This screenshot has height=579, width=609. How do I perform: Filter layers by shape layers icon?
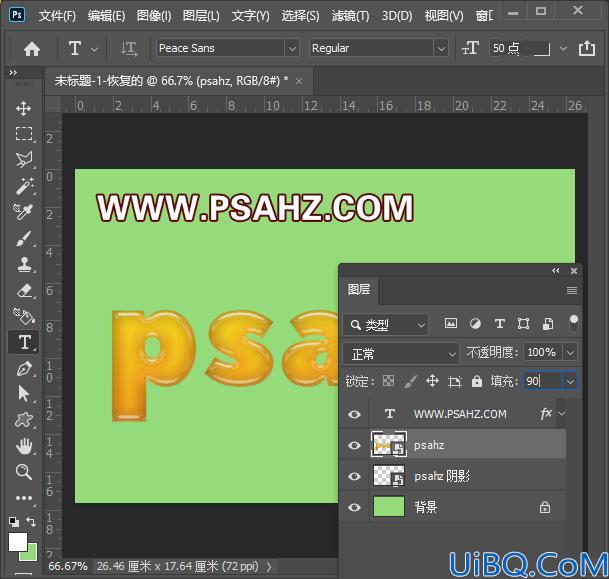tap(524, 323)
